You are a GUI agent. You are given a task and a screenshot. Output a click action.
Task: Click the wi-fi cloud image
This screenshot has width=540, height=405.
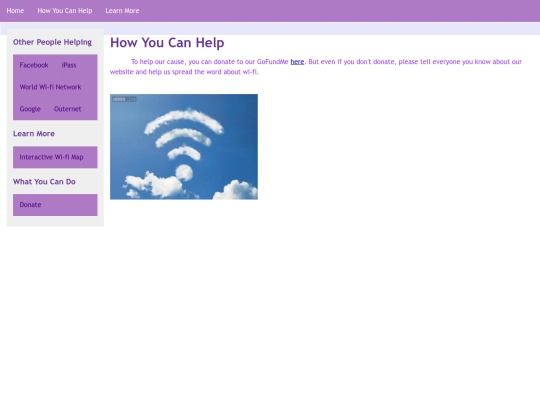tap(184, 147)
